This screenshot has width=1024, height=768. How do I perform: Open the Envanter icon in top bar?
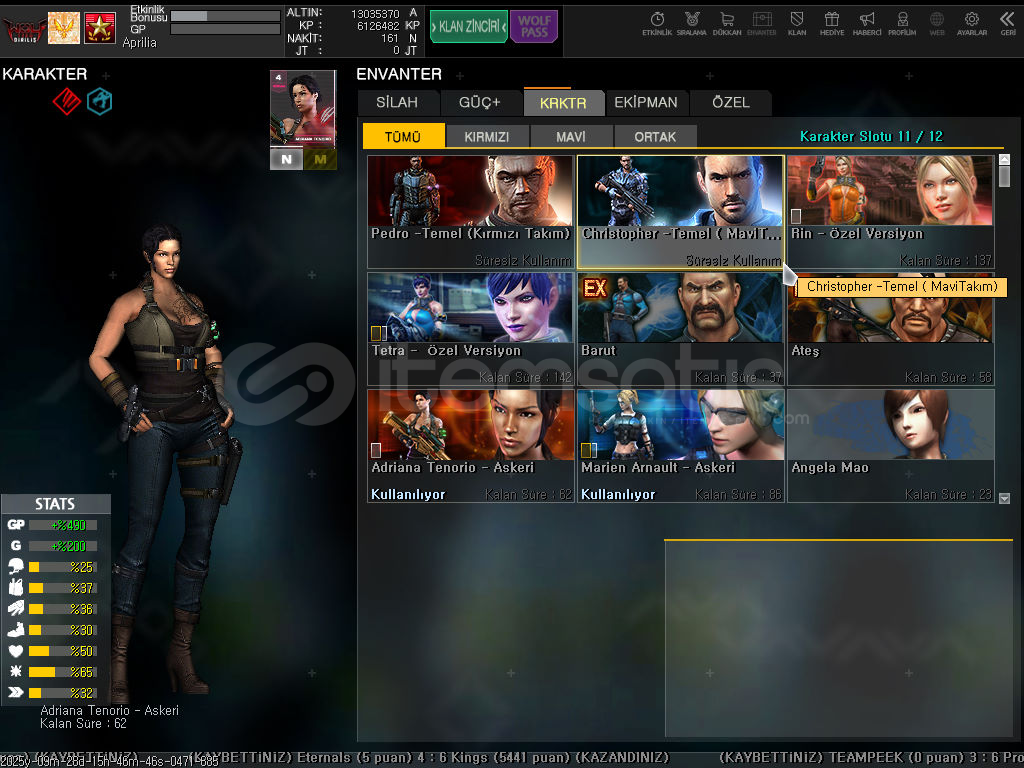[761, 24]
